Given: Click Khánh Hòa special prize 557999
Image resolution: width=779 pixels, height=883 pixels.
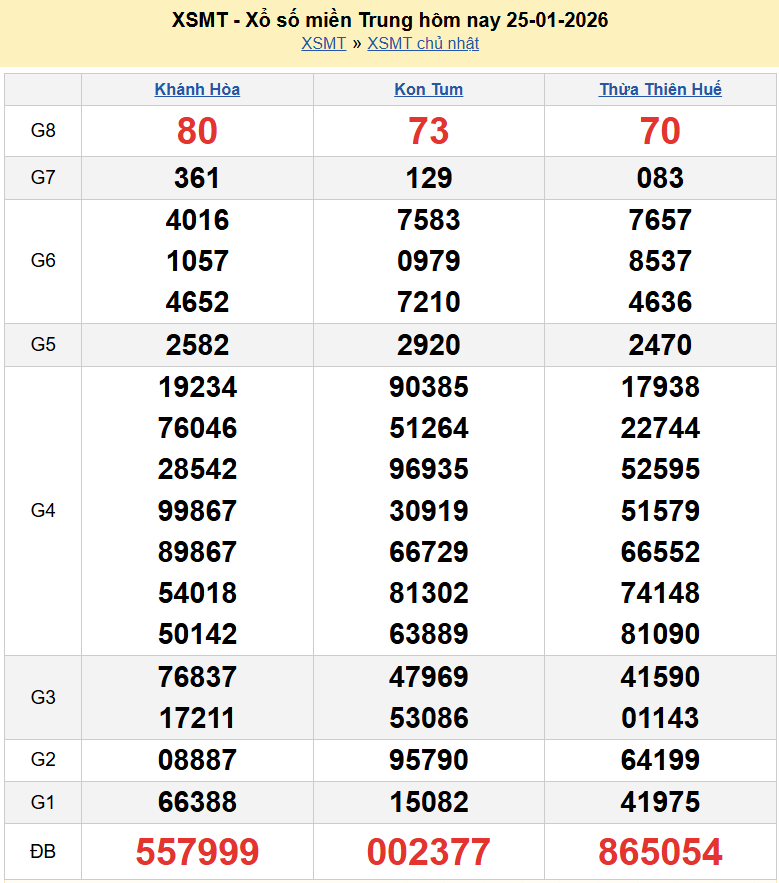Looking at the screenshot, I should [x=197, y=852].
